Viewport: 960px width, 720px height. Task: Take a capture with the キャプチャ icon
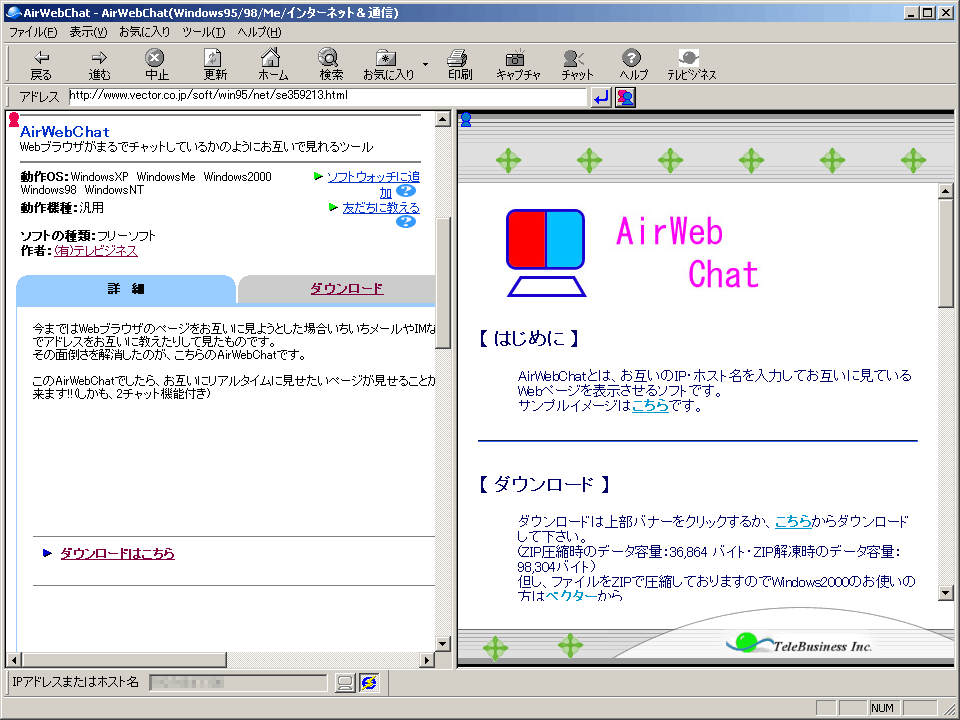pyautogui.click(x=518, y=65)
